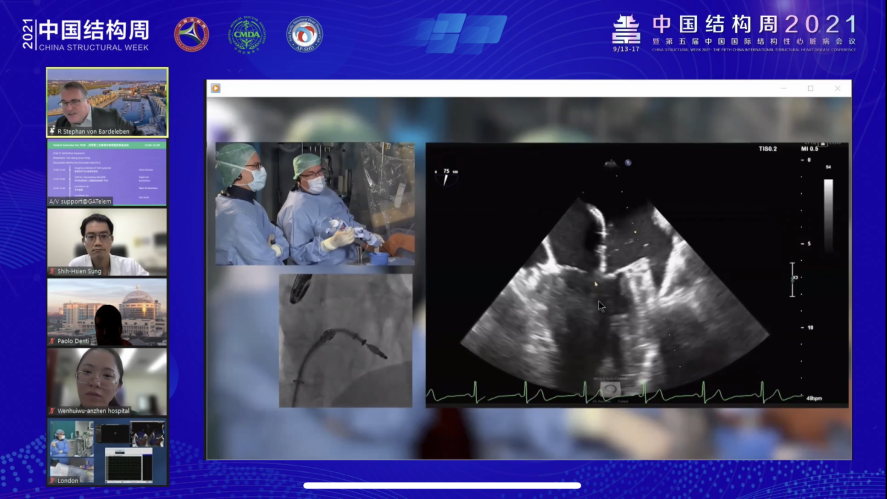Minimize the video player window
Image resolution: width=887 pixels, height=499 pixels.
[783, 88]
